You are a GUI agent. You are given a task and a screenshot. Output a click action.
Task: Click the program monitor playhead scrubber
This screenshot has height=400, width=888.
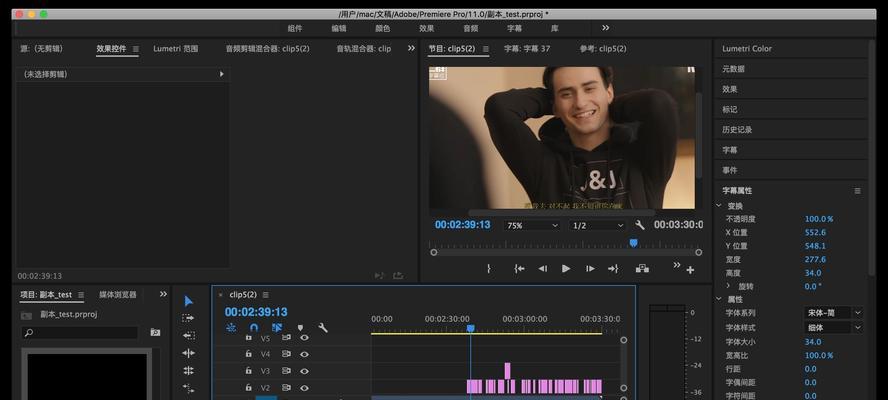coord(633,242)
